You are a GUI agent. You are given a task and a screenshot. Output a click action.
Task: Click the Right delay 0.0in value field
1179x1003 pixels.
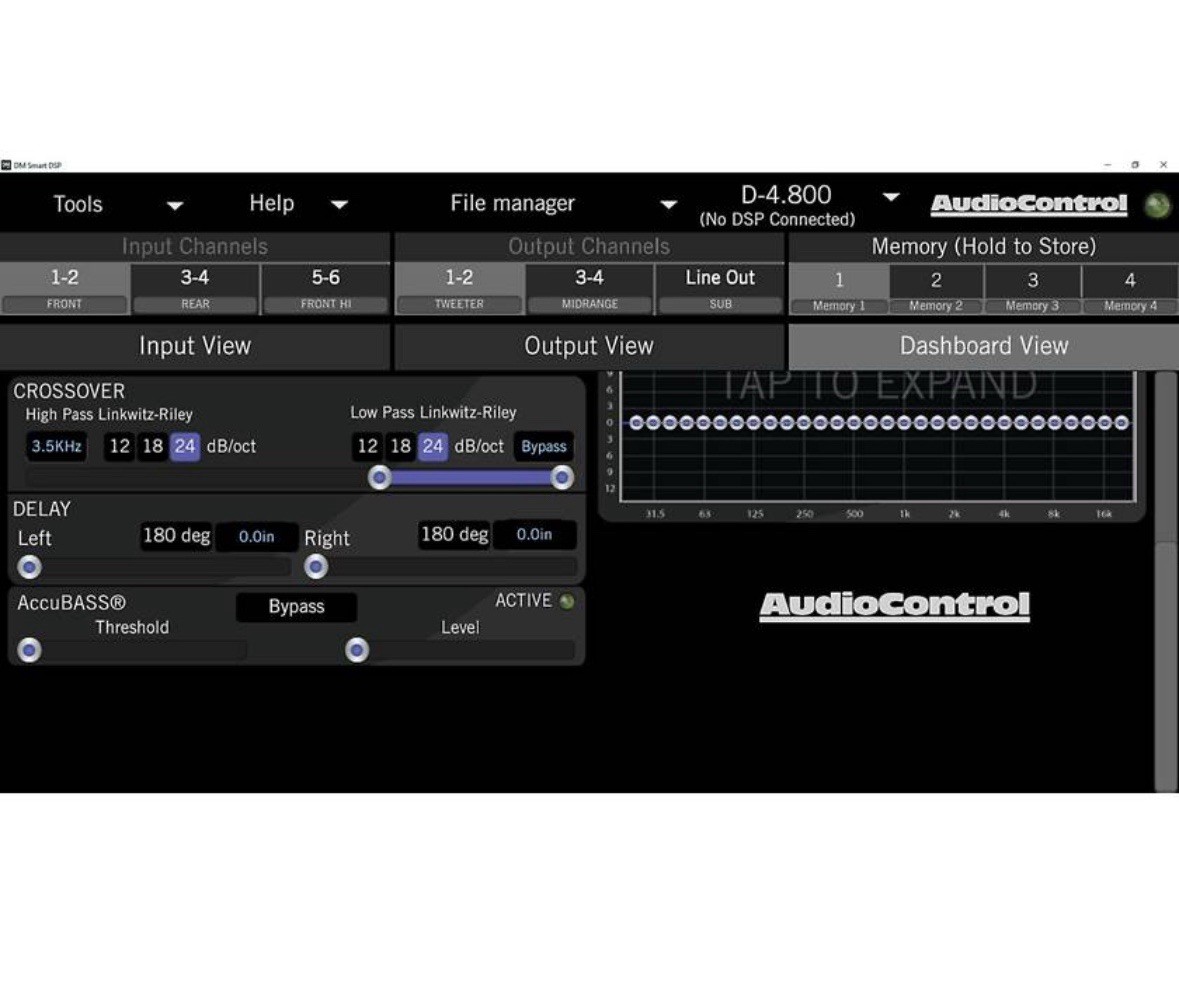pos(535,535)
